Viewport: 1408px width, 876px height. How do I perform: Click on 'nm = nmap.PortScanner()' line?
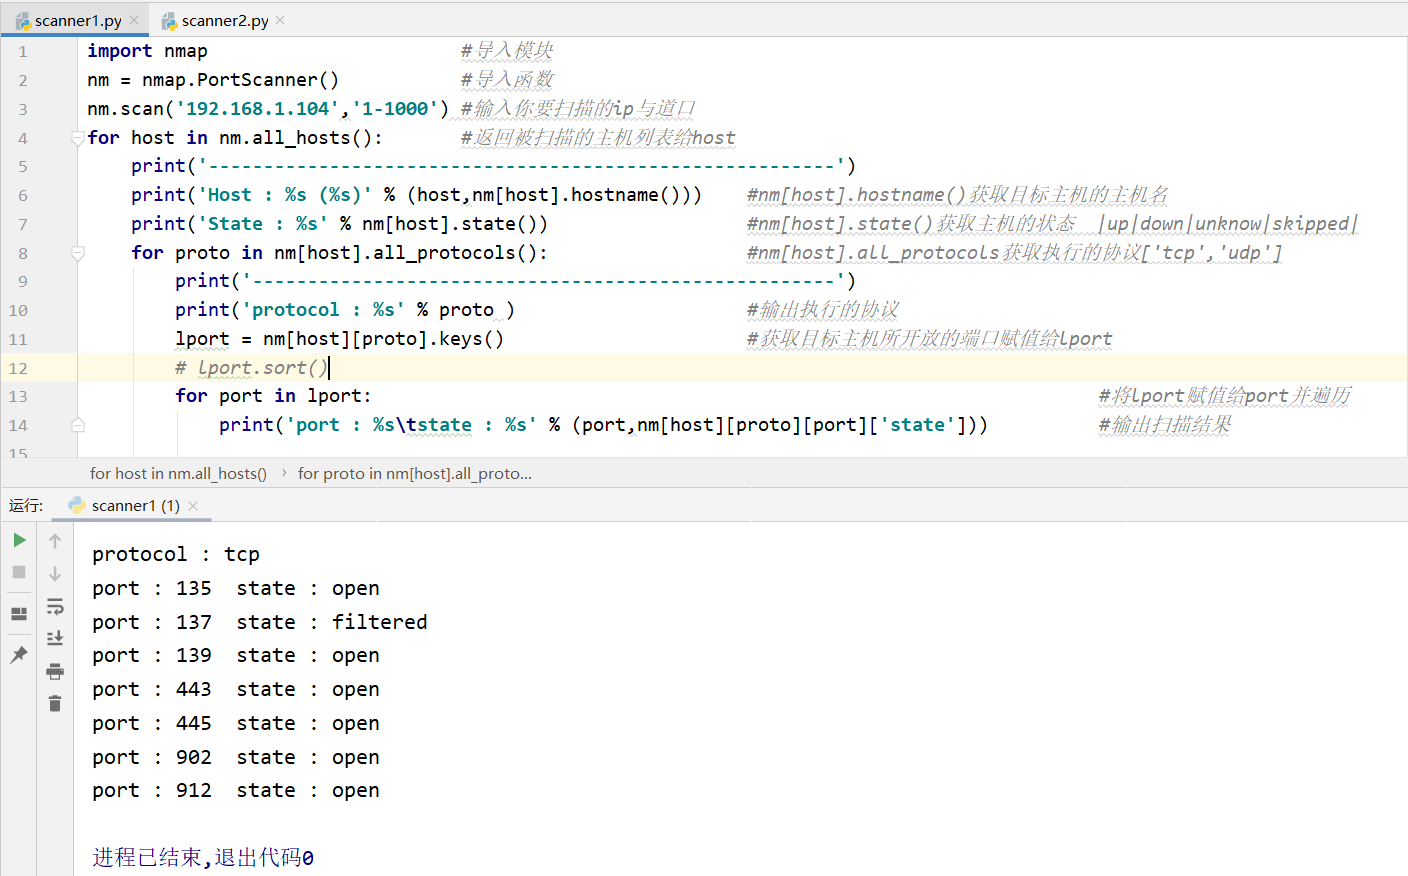coord(213,80)
